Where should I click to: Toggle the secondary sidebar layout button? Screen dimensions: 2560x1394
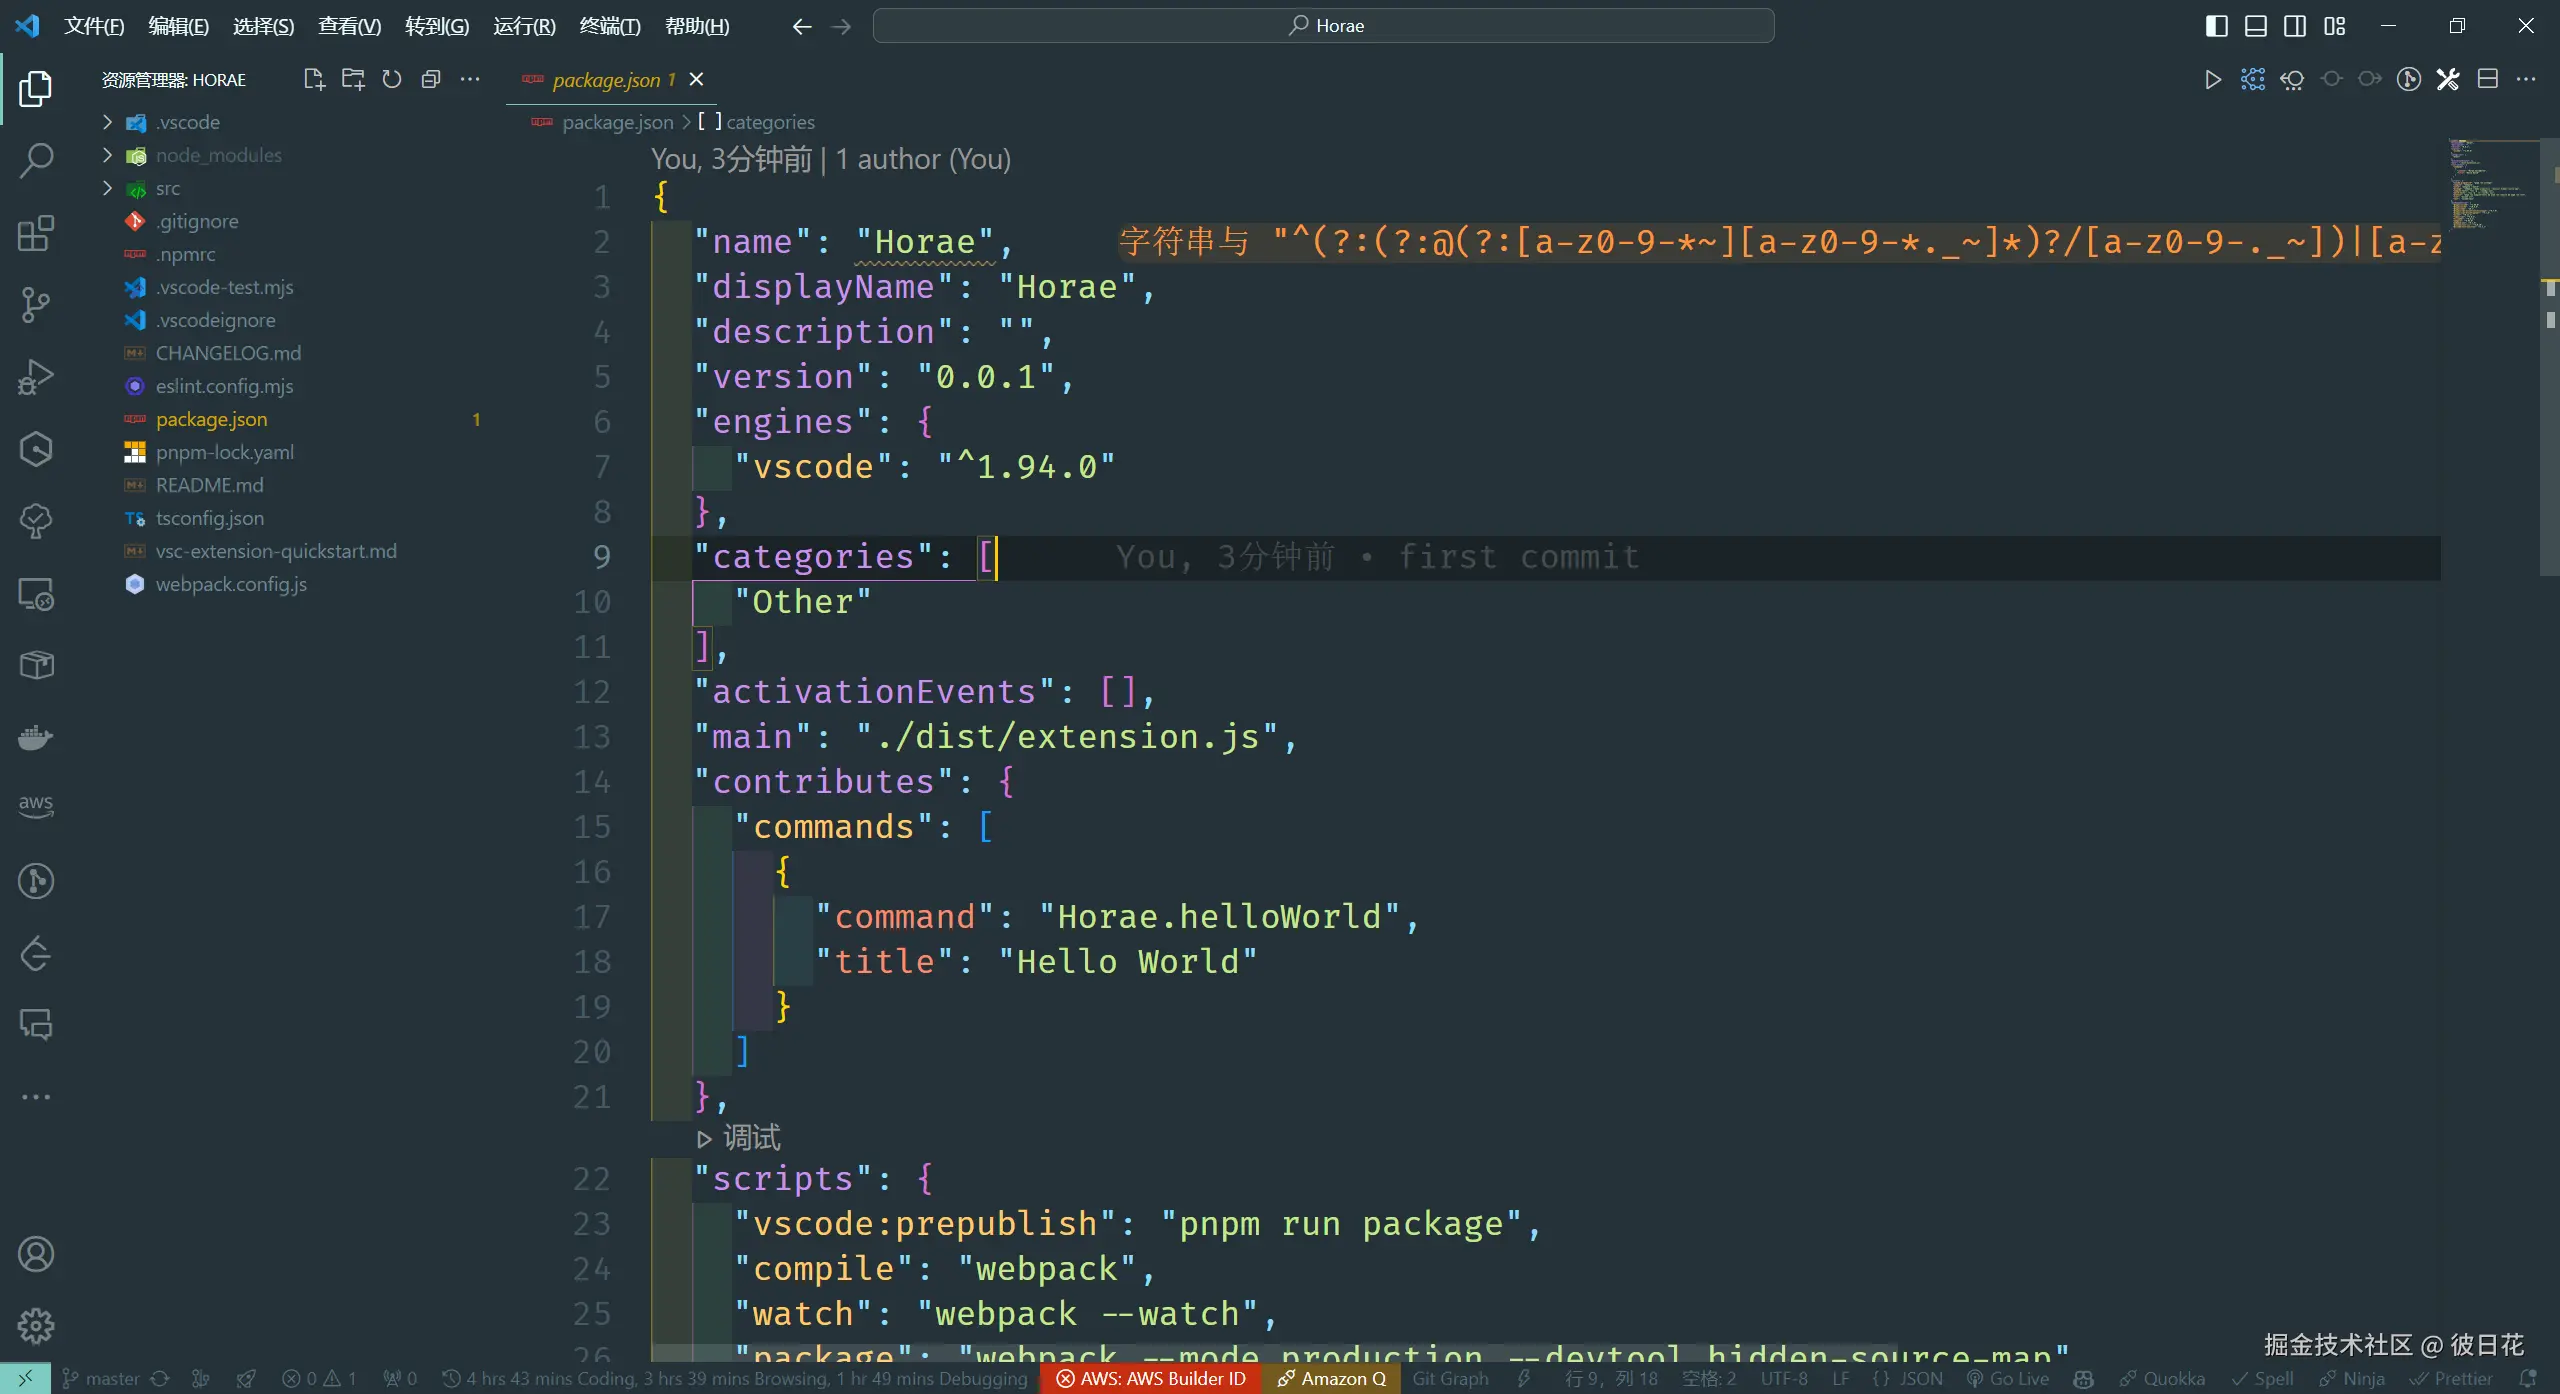tap(2295, 26)
